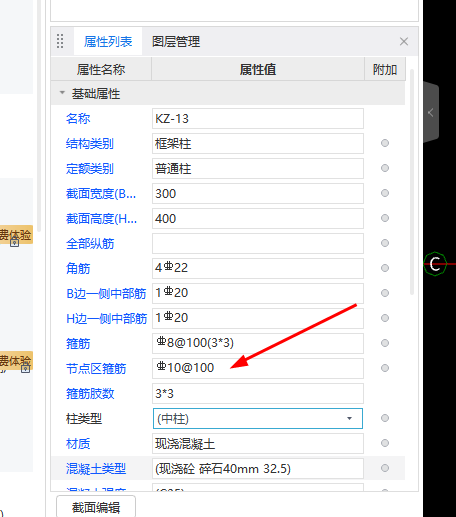Viewport: 456px width, 517px height.
Task: Toggle the 附加 radio for 角筋
Action: click(x=385, y=268)
